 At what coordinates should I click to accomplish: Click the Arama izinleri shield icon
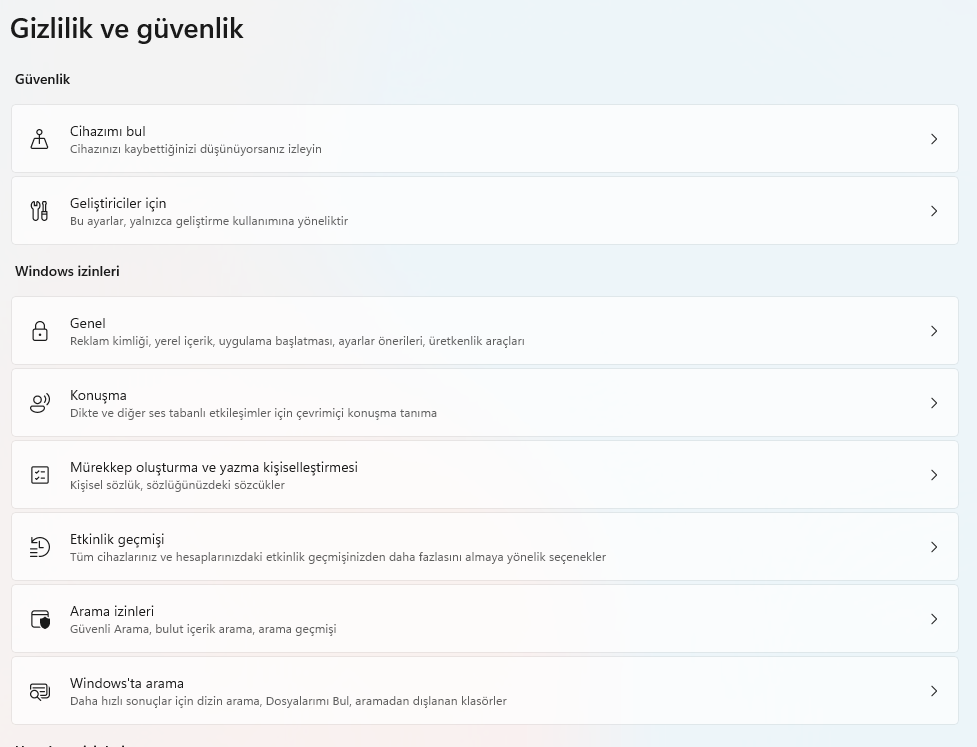(41, 619)
